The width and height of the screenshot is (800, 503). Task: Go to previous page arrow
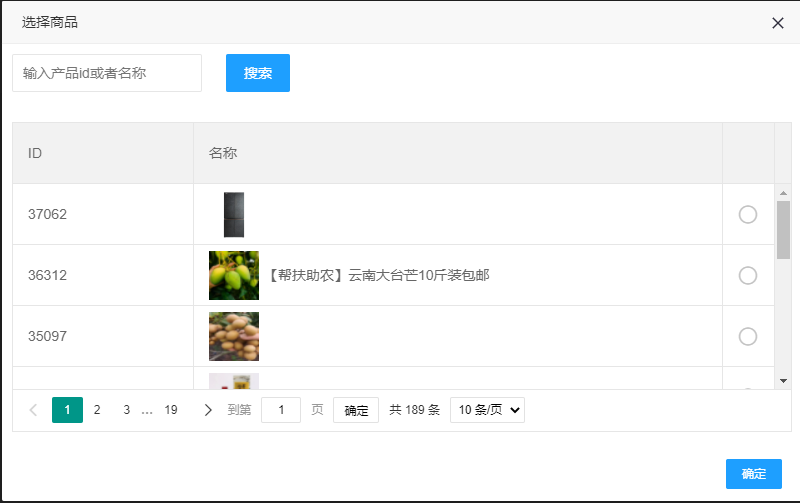pyautogui.click(x=34, y=410)
